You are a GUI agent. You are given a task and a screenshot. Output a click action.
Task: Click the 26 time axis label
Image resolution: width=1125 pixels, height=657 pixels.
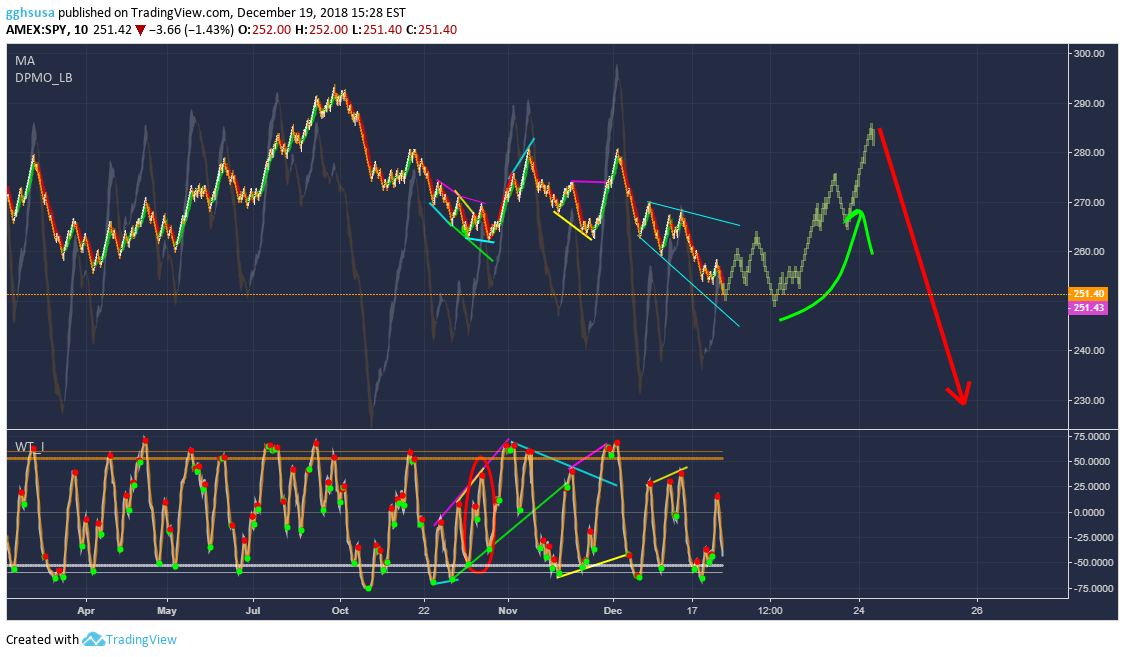point(976,611)
